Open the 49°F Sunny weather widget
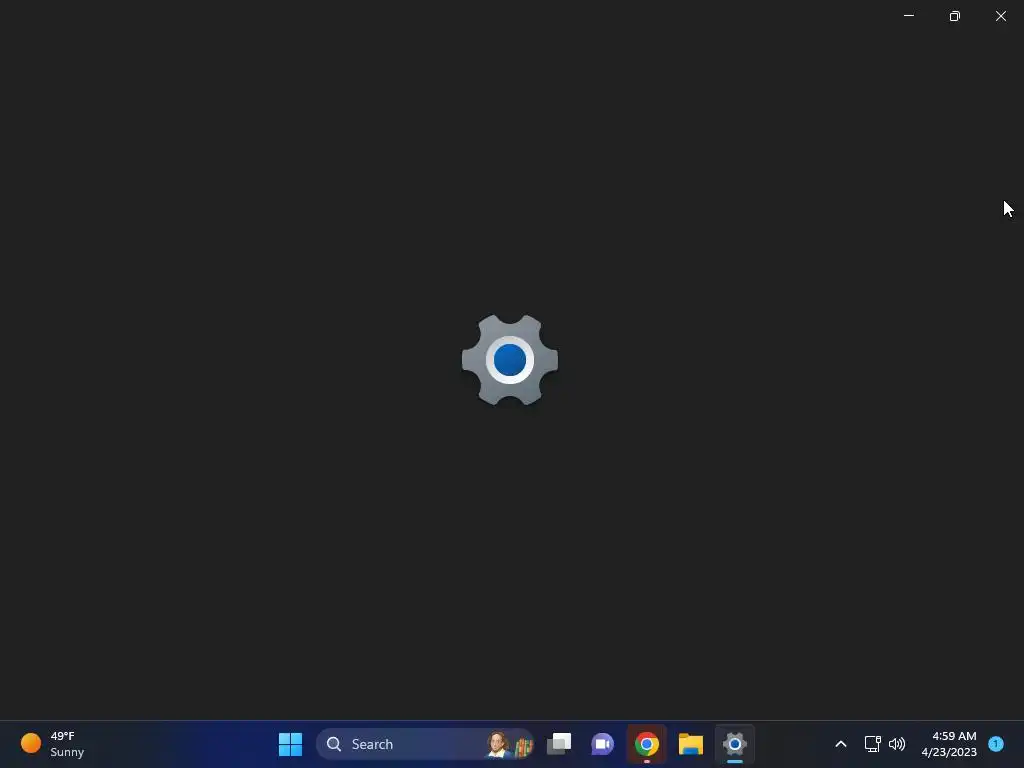Screen dimensions: 1024x768 52,744
